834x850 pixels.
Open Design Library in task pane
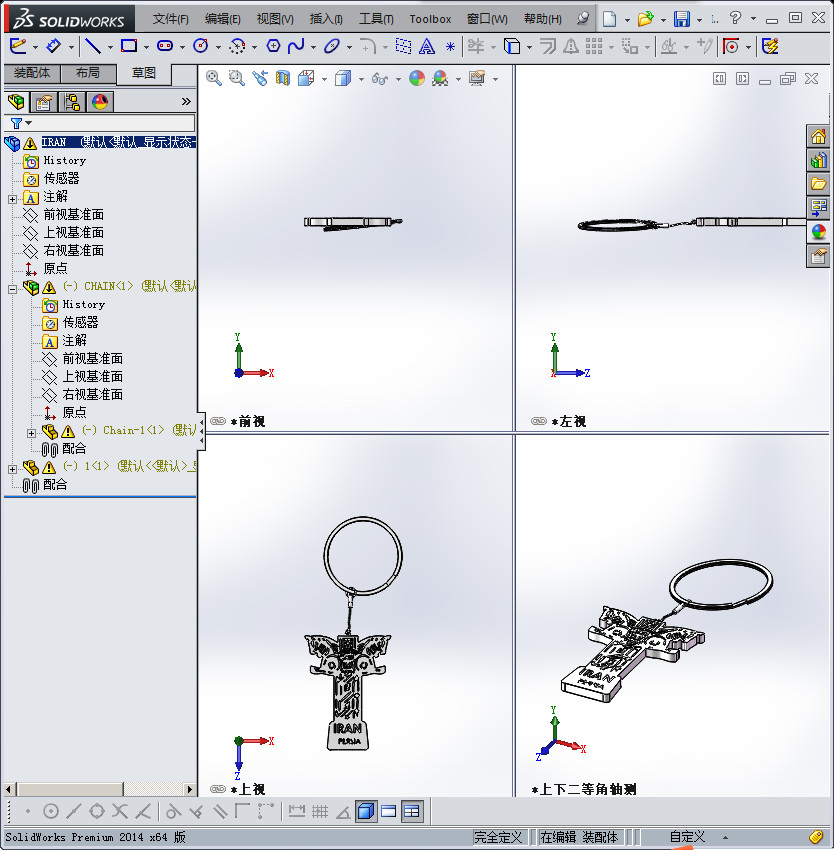pyautogui.click(x=818, y=160)
